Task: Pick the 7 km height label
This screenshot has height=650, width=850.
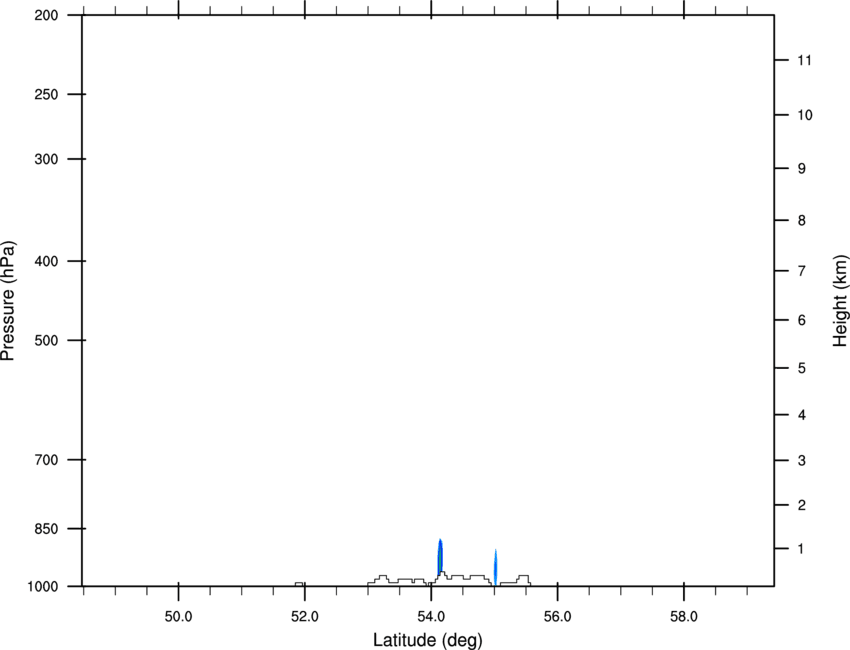Action: coord(801,271)
